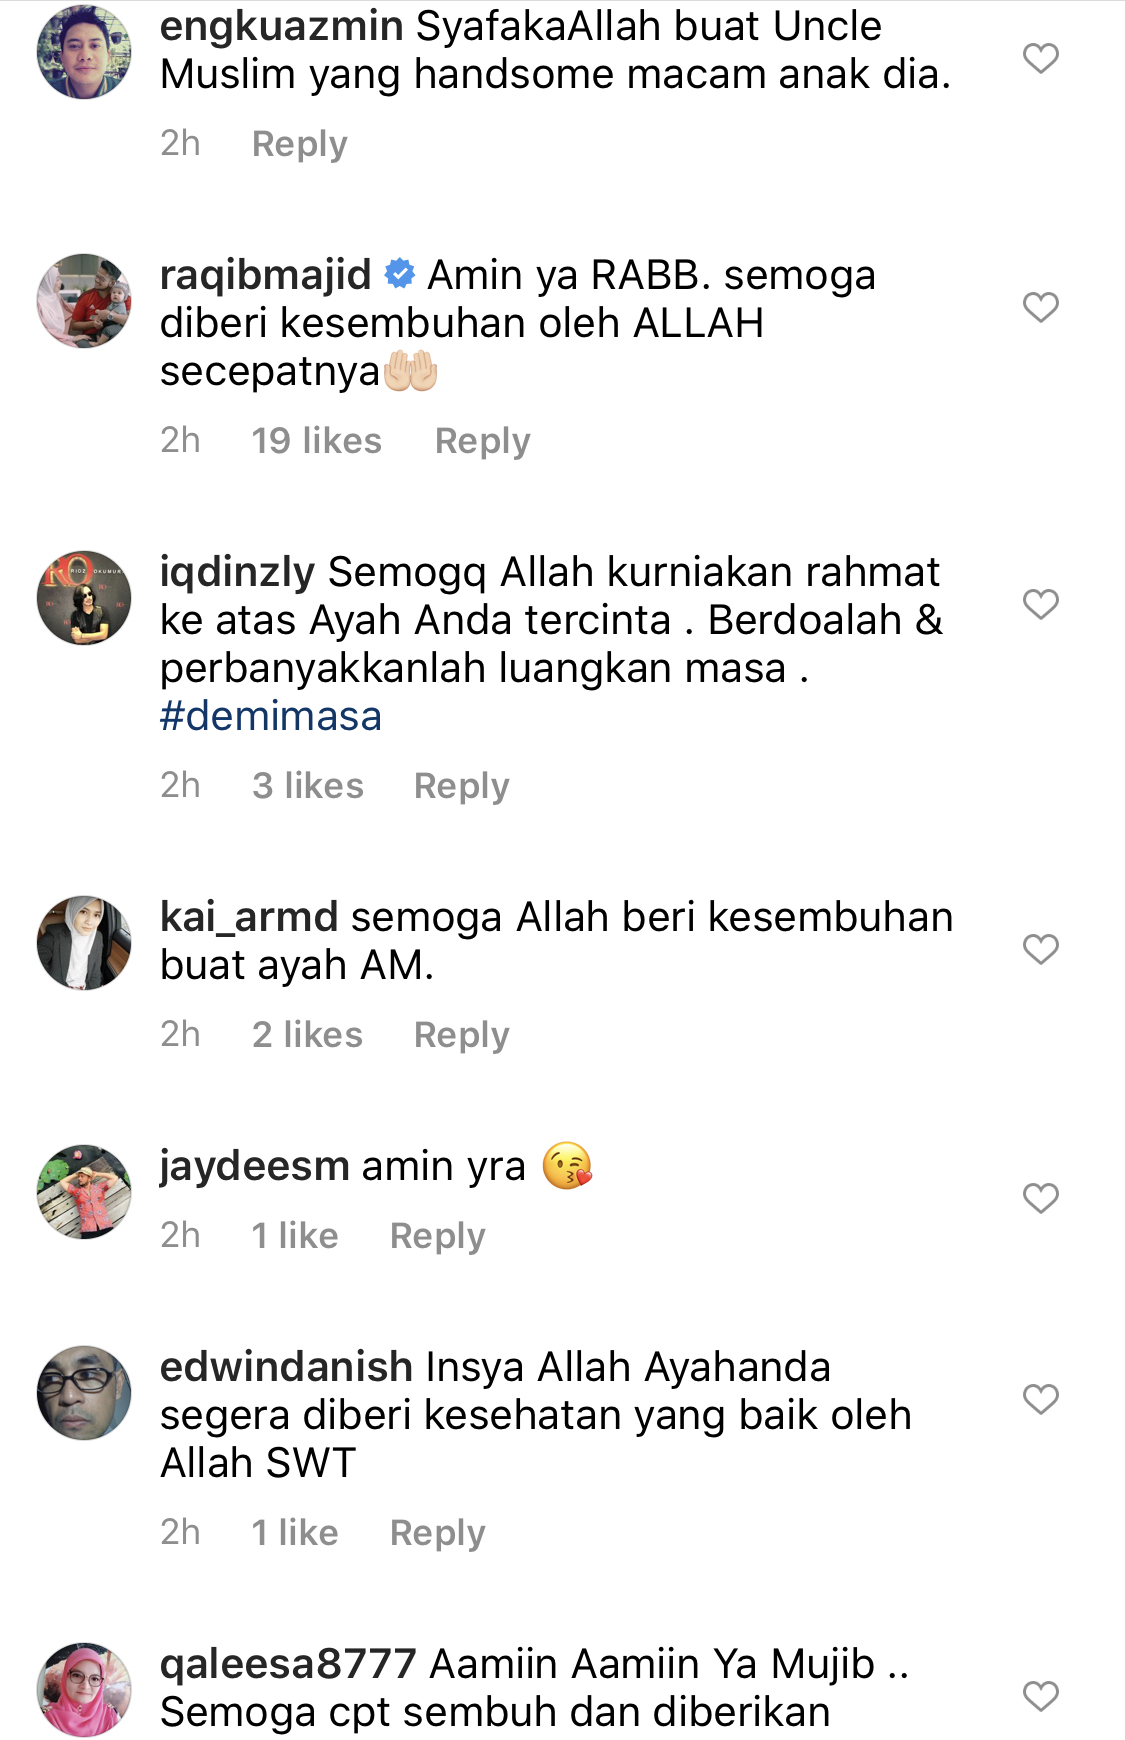
Task: Like engkuazmin's comment with heart icon
Action: coord(1040,58)
